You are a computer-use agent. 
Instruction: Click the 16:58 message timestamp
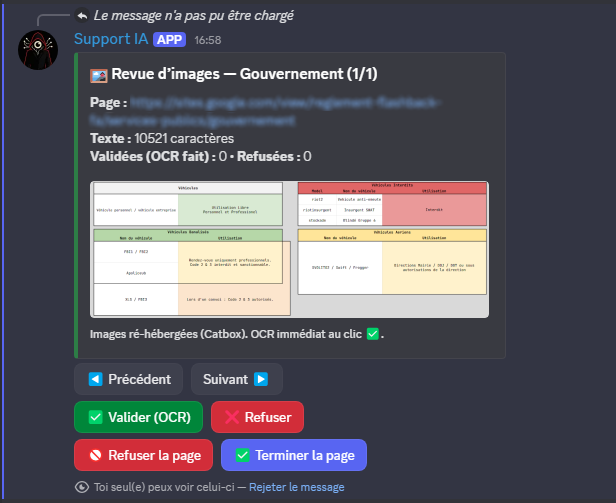208,40
